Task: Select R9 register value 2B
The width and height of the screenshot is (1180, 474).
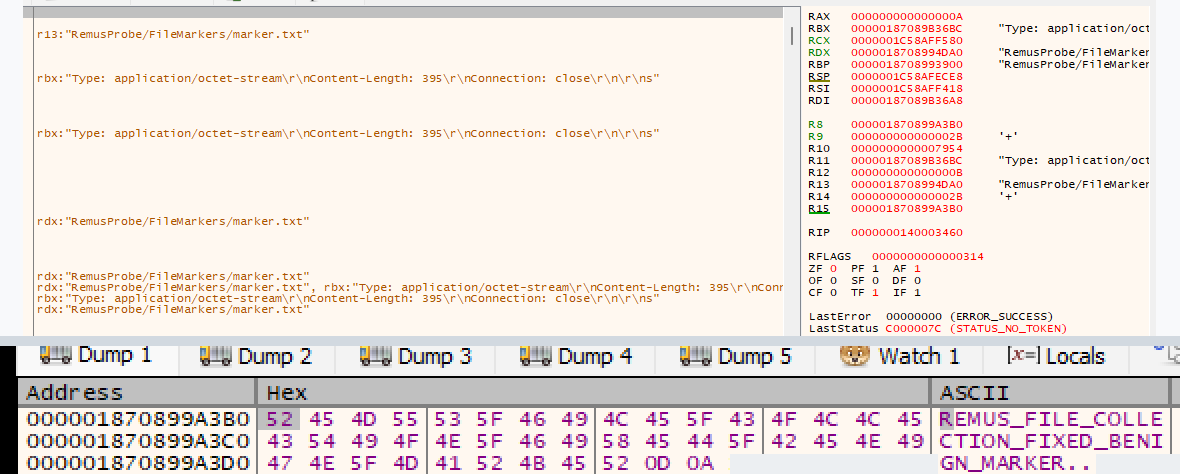Action: pyautogui.click(x=907, y=136)
